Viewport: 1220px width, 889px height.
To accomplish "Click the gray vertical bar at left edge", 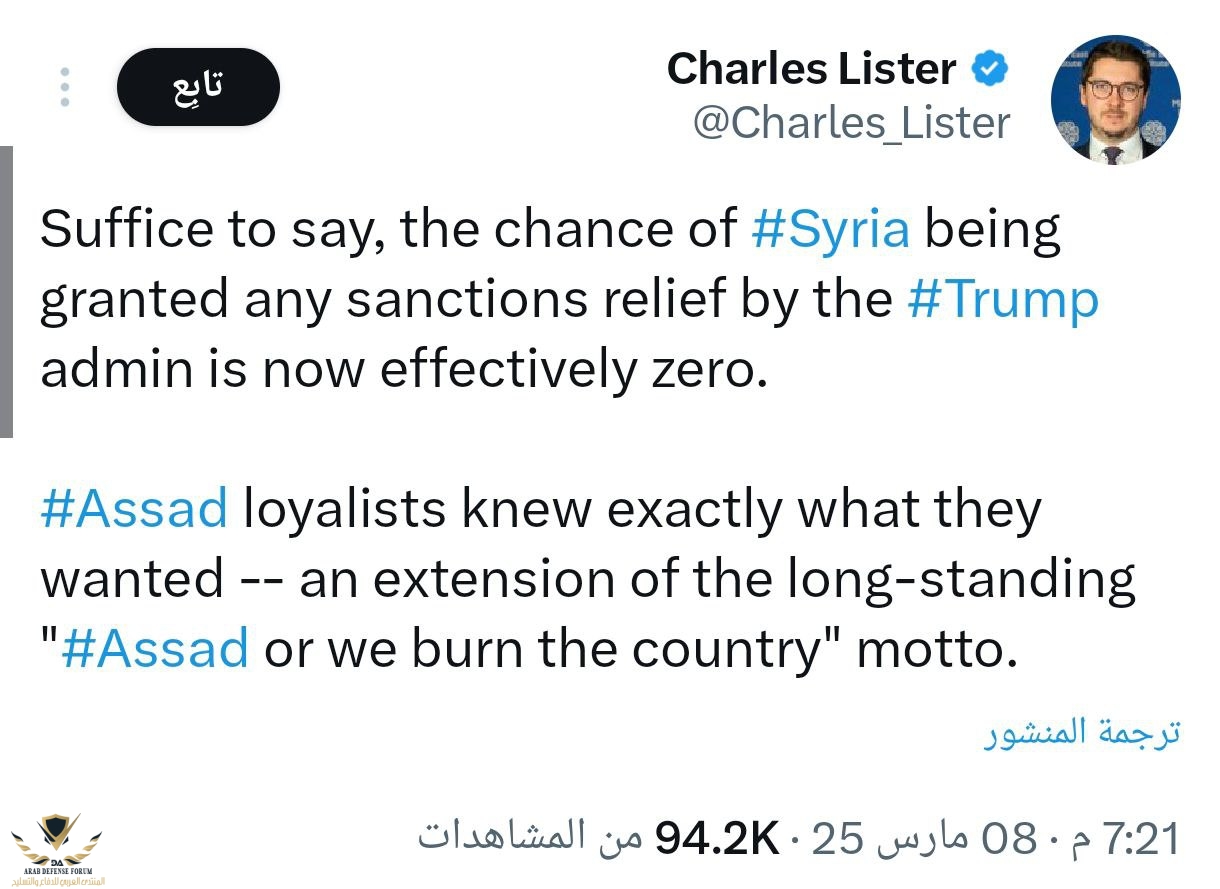I will pyautogui.click(x=6, y=291).
